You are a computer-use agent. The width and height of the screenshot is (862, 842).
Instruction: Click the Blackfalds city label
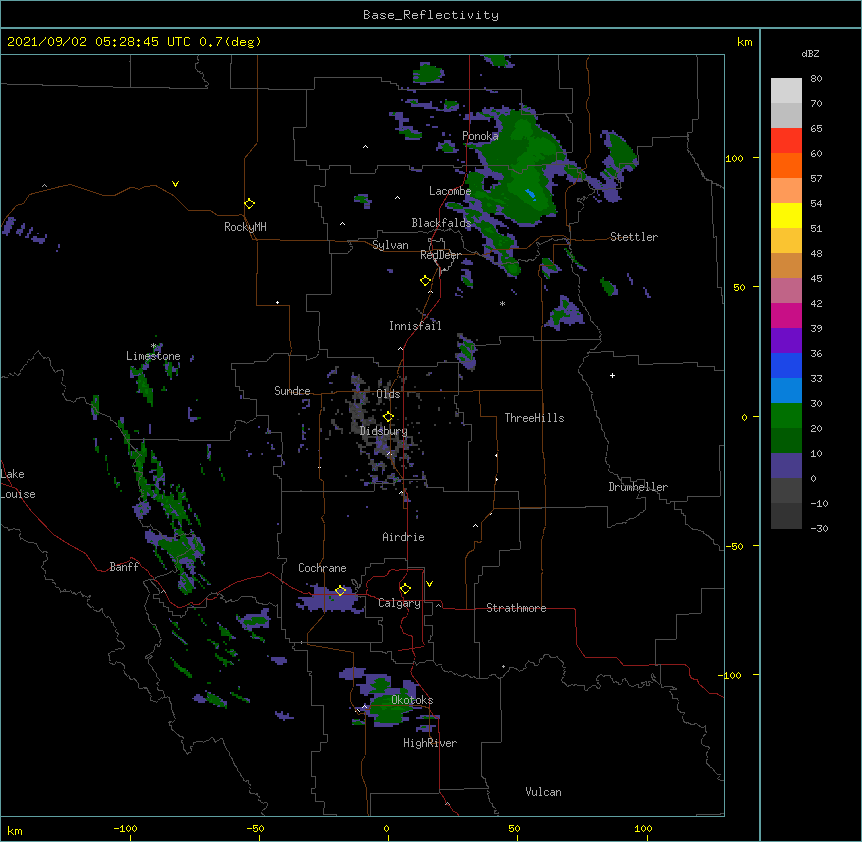[441, 223]
